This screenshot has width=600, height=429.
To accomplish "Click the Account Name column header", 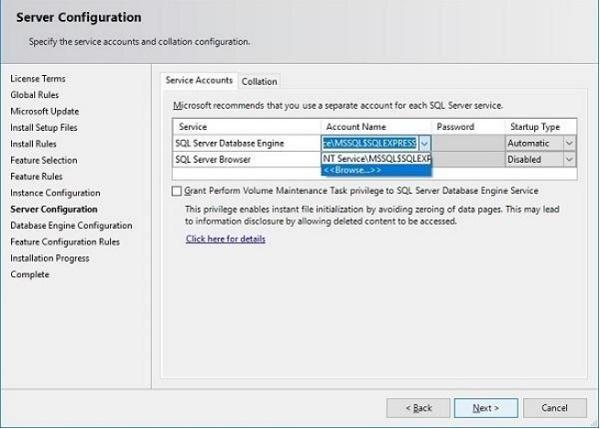I will [355, 127].
